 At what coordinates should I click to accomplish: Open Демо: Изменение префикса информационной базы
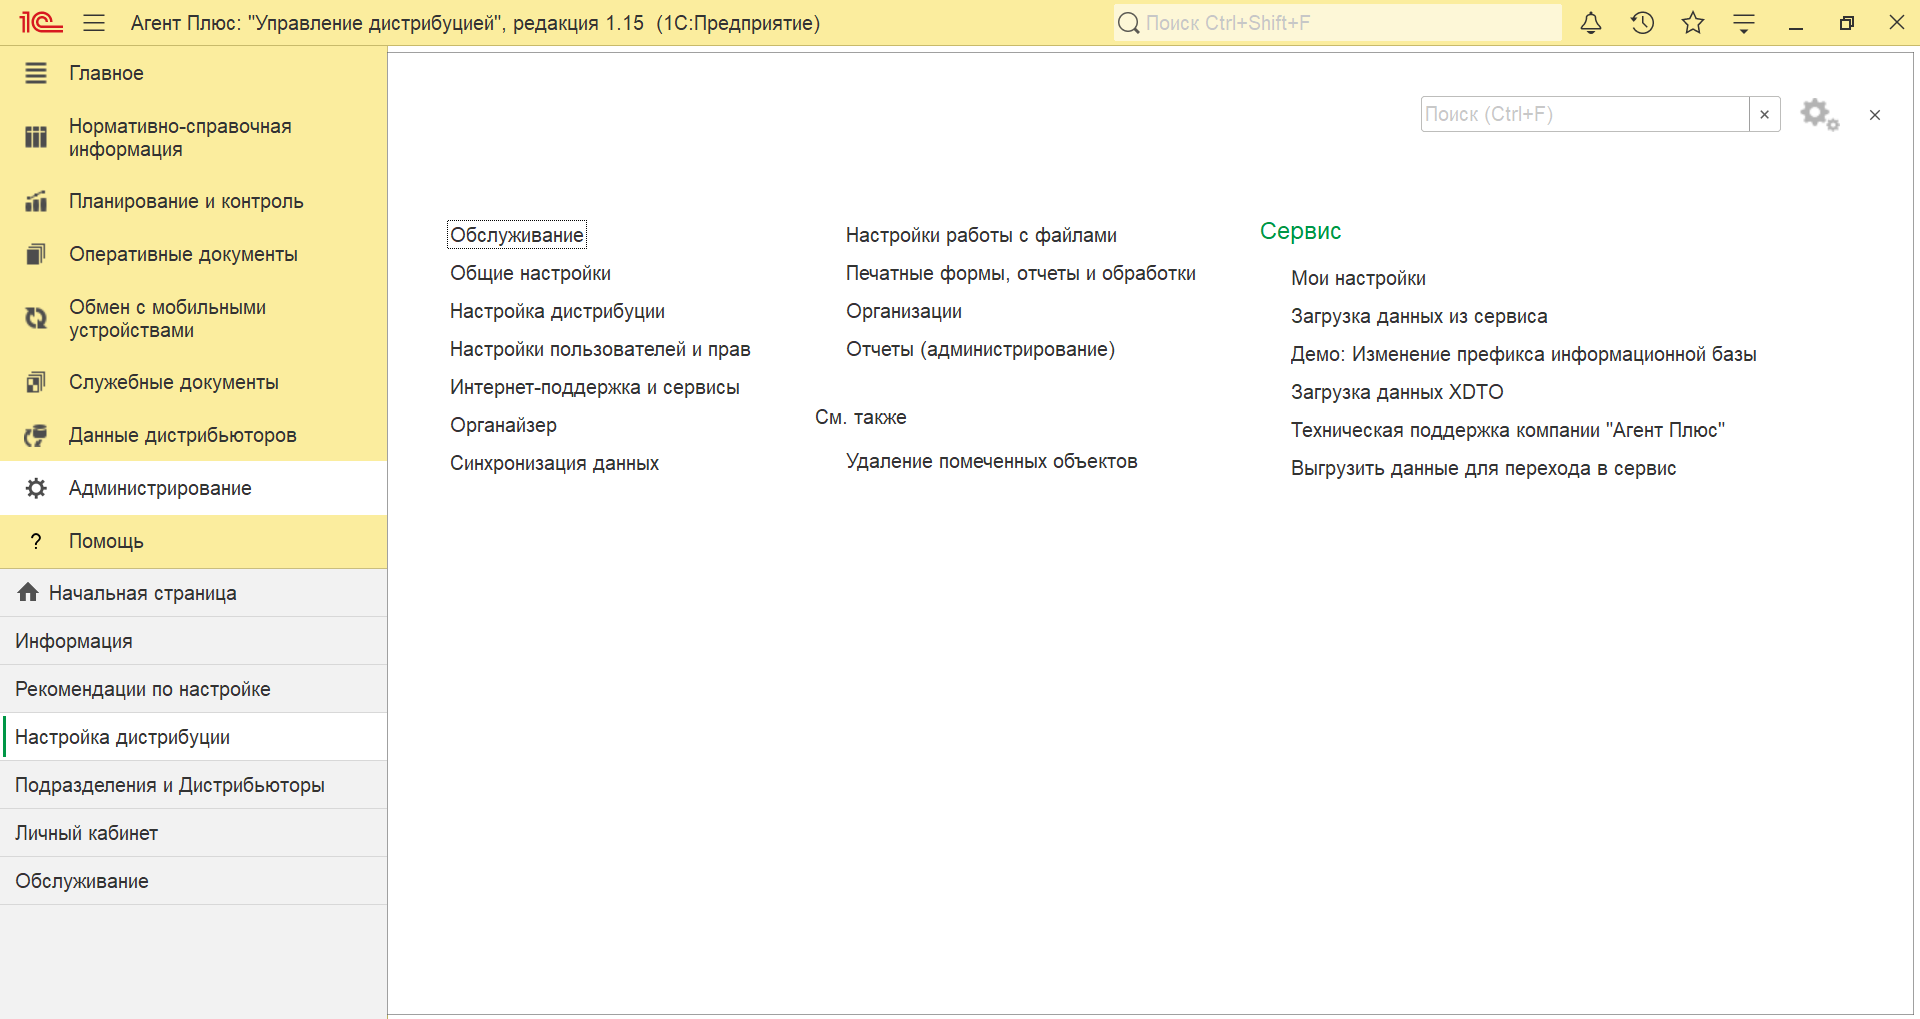coord(1524,354)
